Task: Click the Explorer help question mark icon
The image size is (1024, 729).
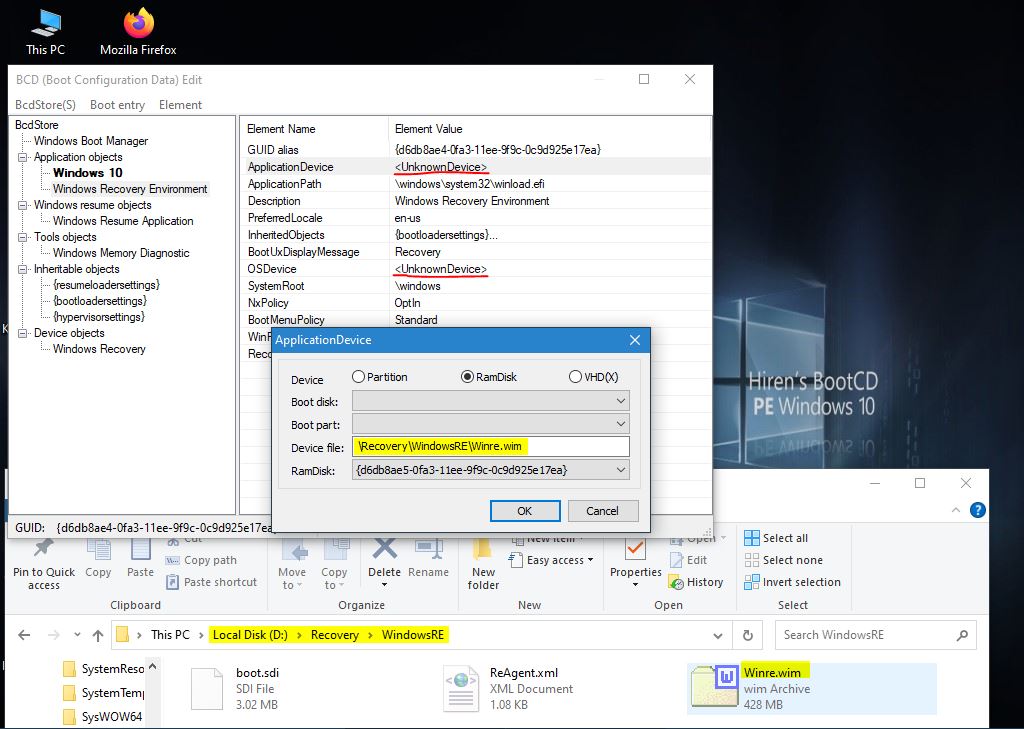Action: pyautogui.click(x=978, y=510)
